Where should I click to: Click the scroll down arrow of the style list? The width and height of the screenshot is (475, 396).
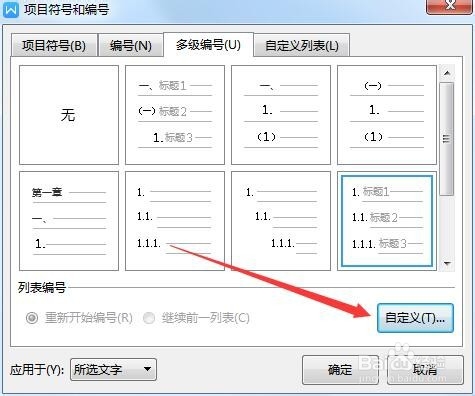pos(447,264)
